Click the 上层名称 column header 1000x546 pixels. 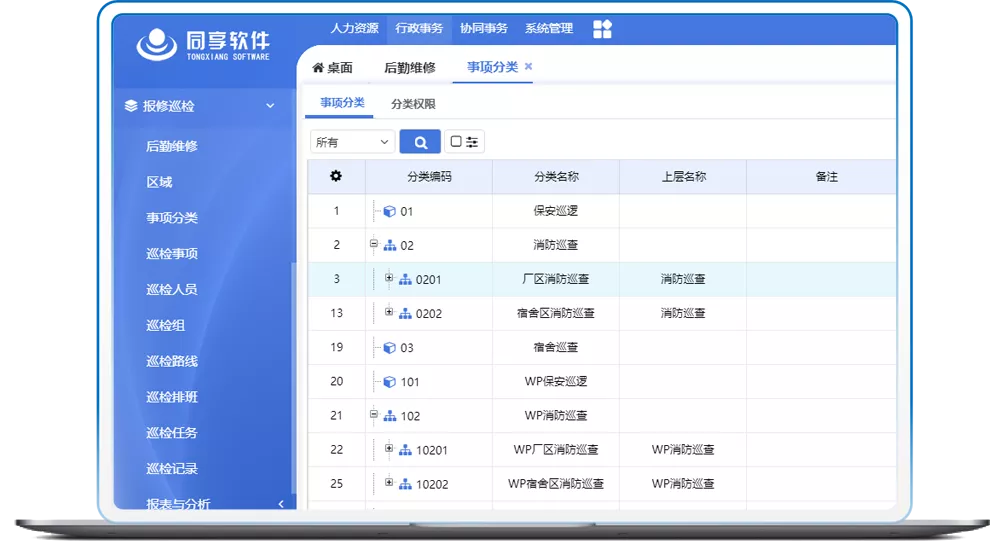[683, 177]
